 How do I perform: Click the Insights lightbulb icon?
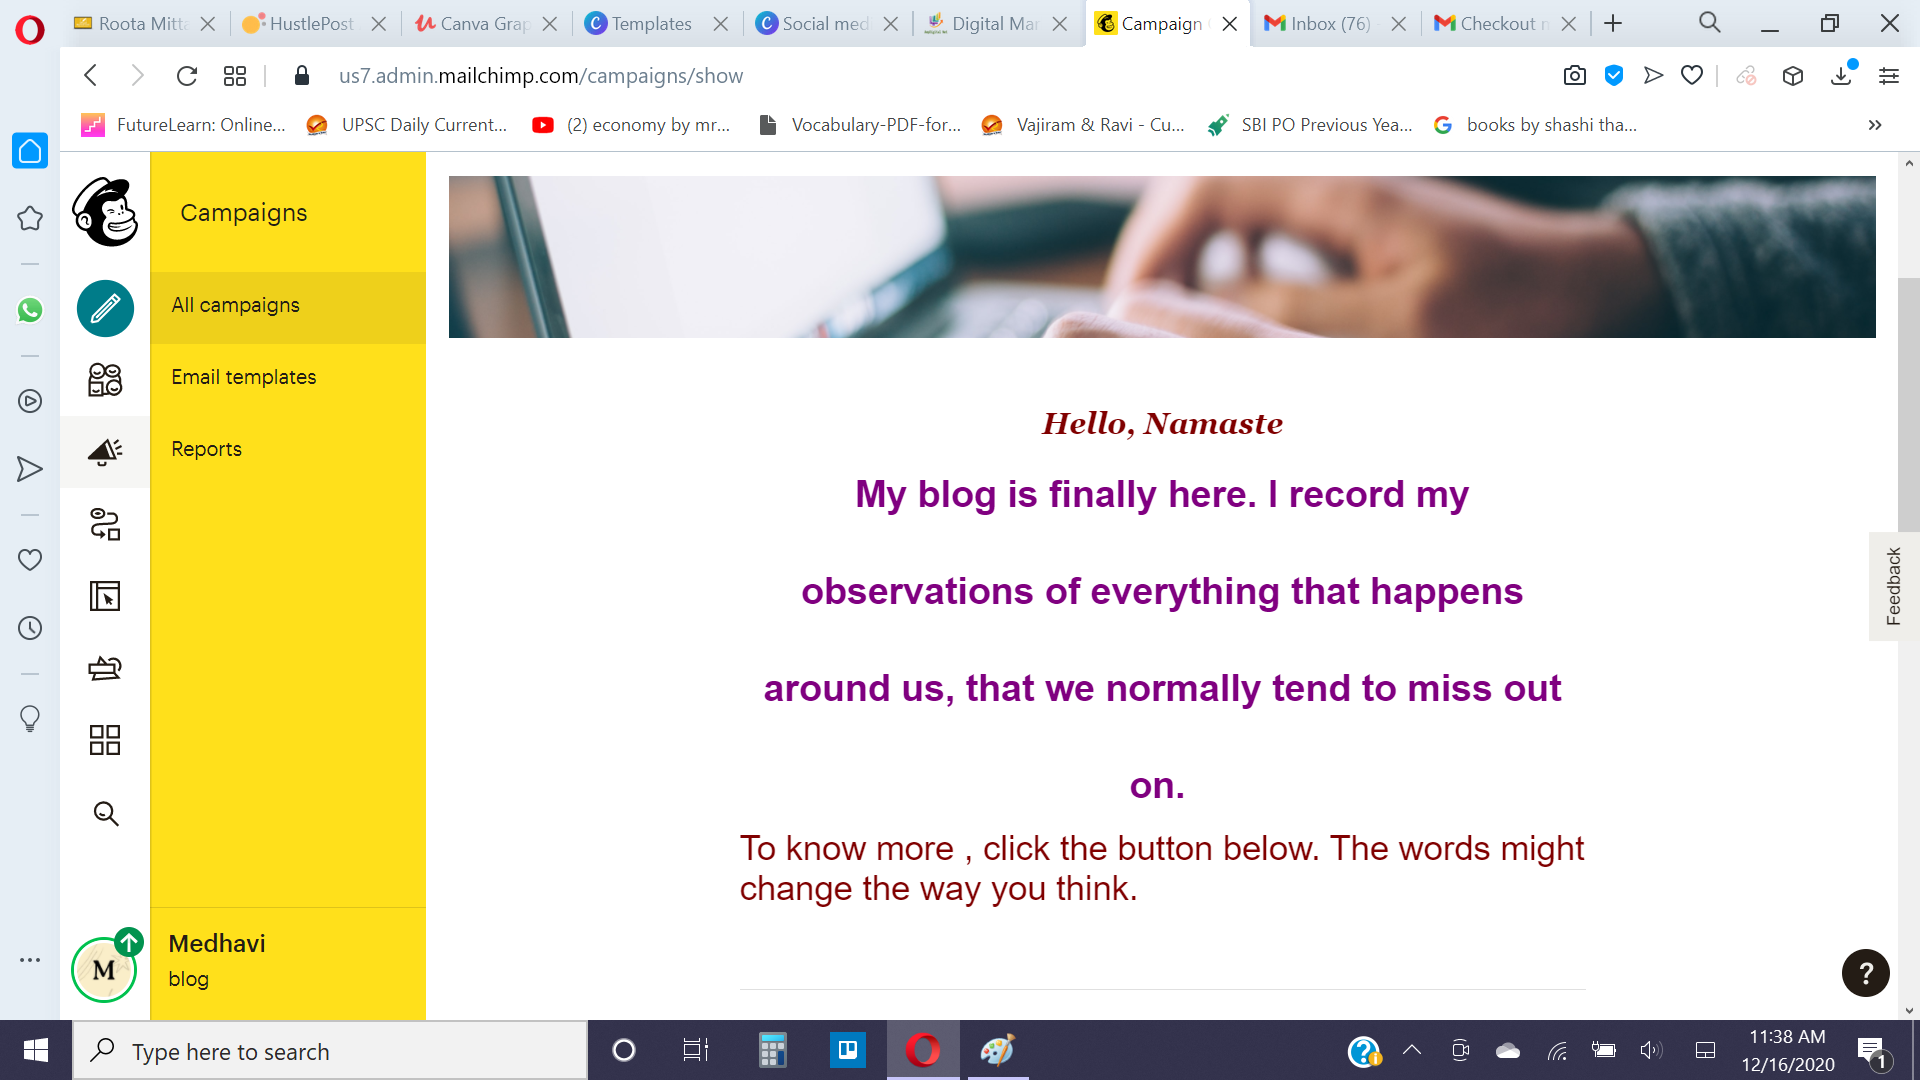(x=30, y=716)
